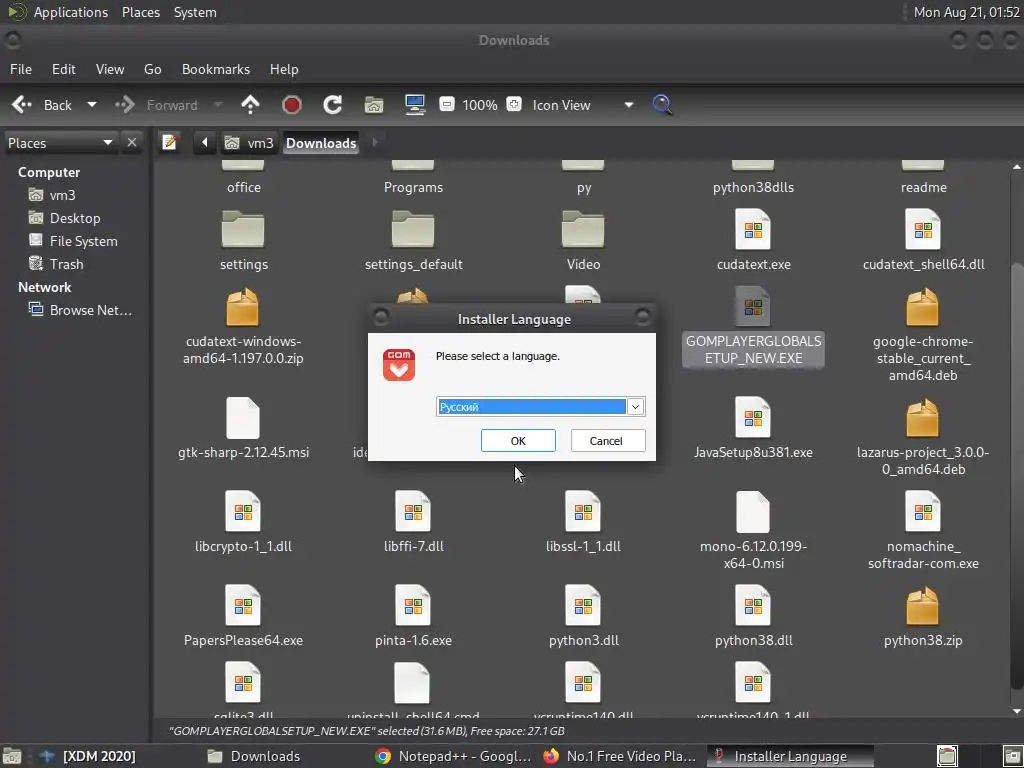Select PapersPlease64.exe file

pos(243,616)
